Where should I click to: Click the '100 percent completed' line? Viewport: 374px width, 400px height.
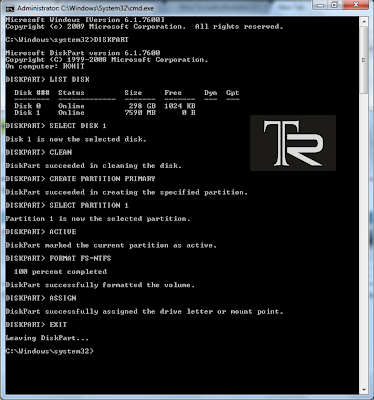[x=61, y=272]
